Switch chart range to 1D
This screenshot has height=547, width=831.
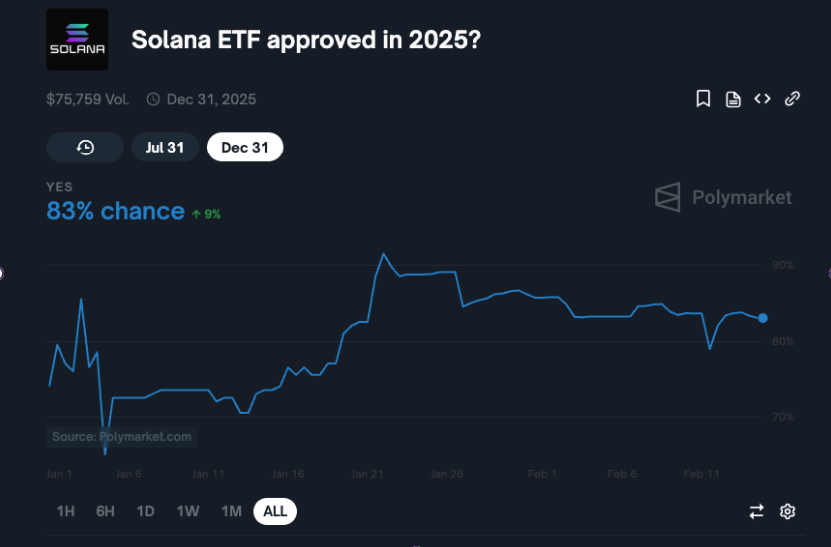(145, 511)
